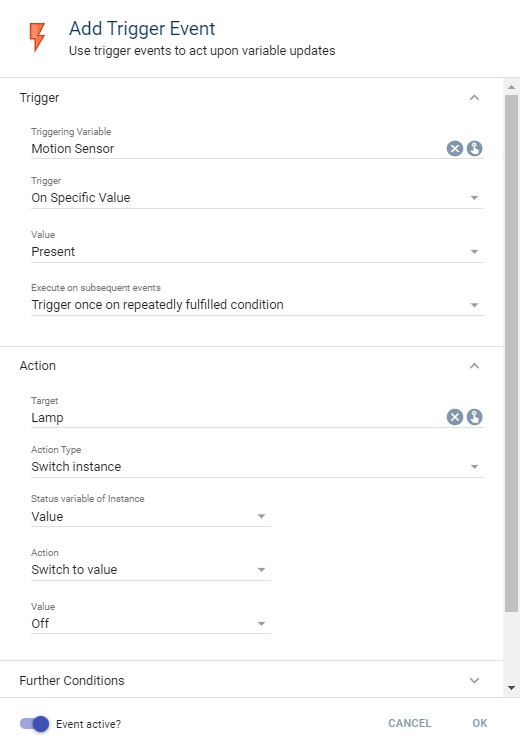
Task: Open the Switch to value dropdown
Action: pos(151,570)
